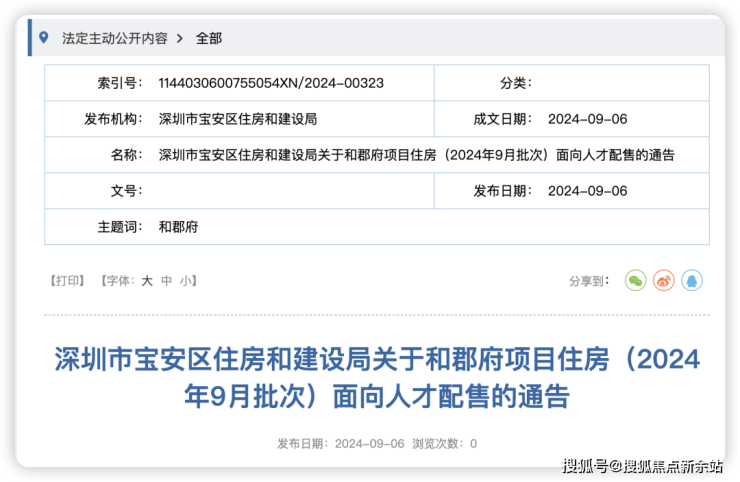Select index number 11440306007550­54XN/2024-00323
The width and height of the screenshot is (740, 482).
[271, 83]
